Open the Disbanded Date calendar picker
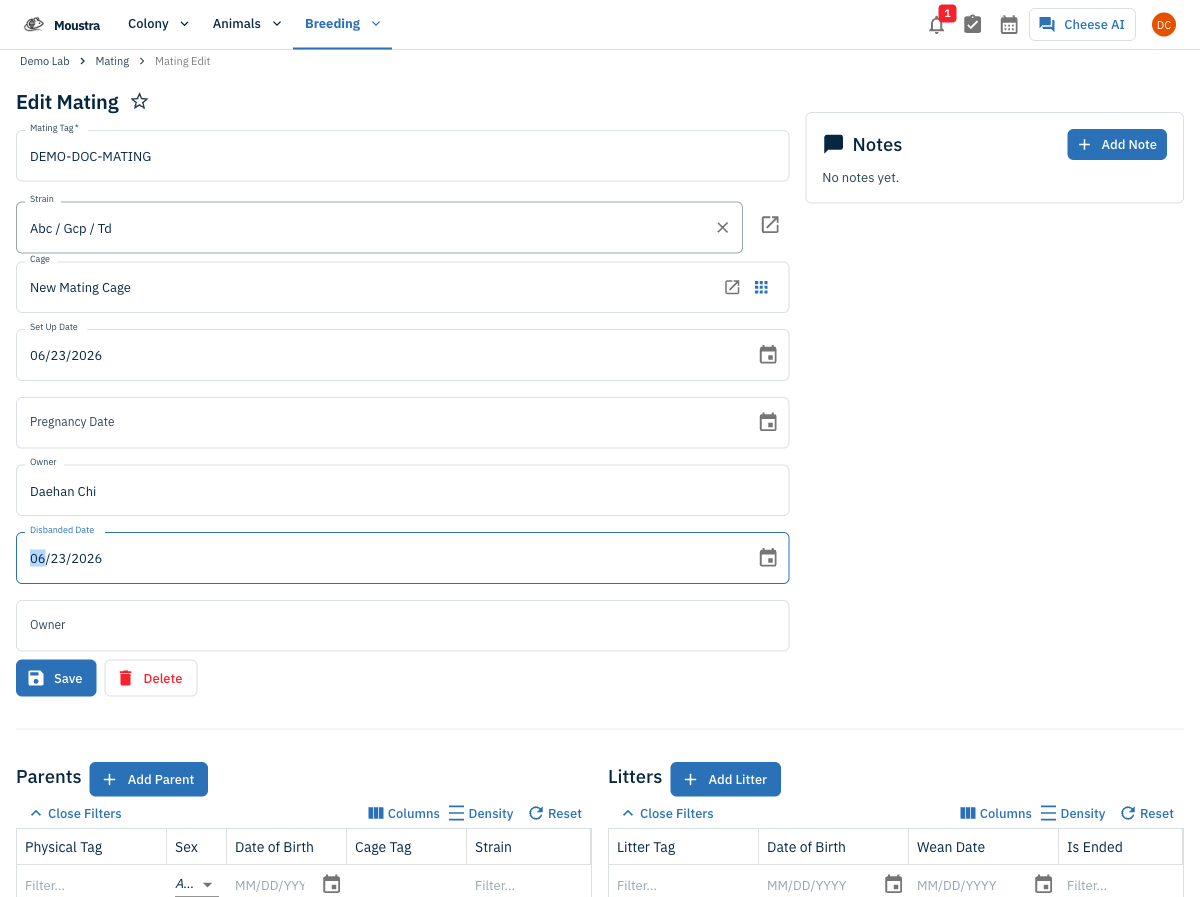 coord(768,558)
